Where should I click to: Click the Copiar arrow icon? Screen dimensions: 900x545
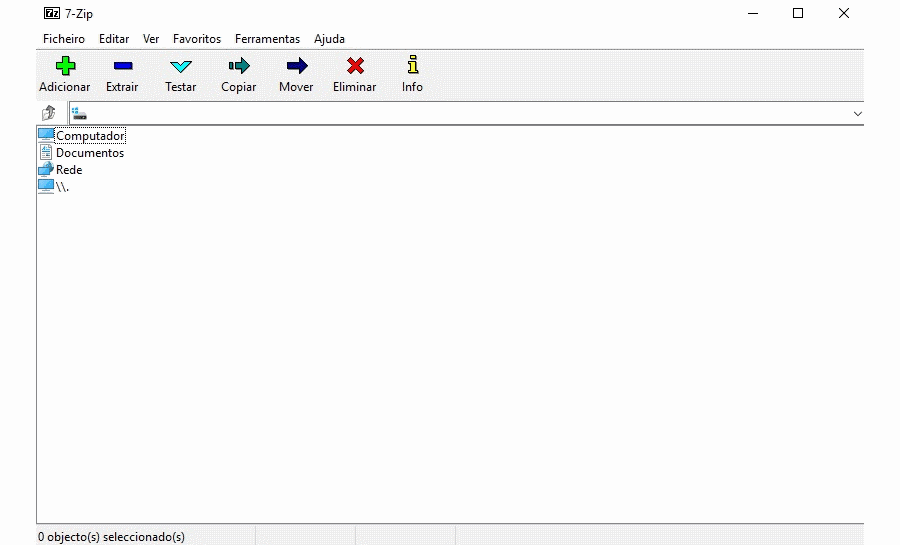(239, 66)
